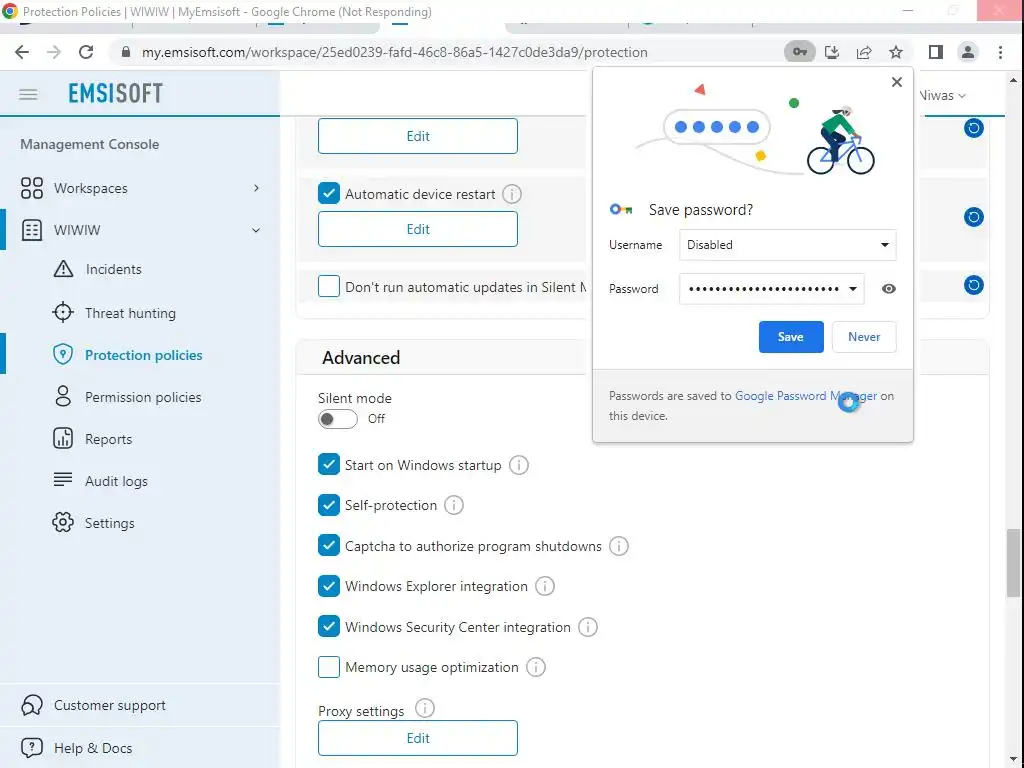Uncheck Windows Security Center integration
The height and width of the screenshot is (768, 1024).
coord(328,626)
